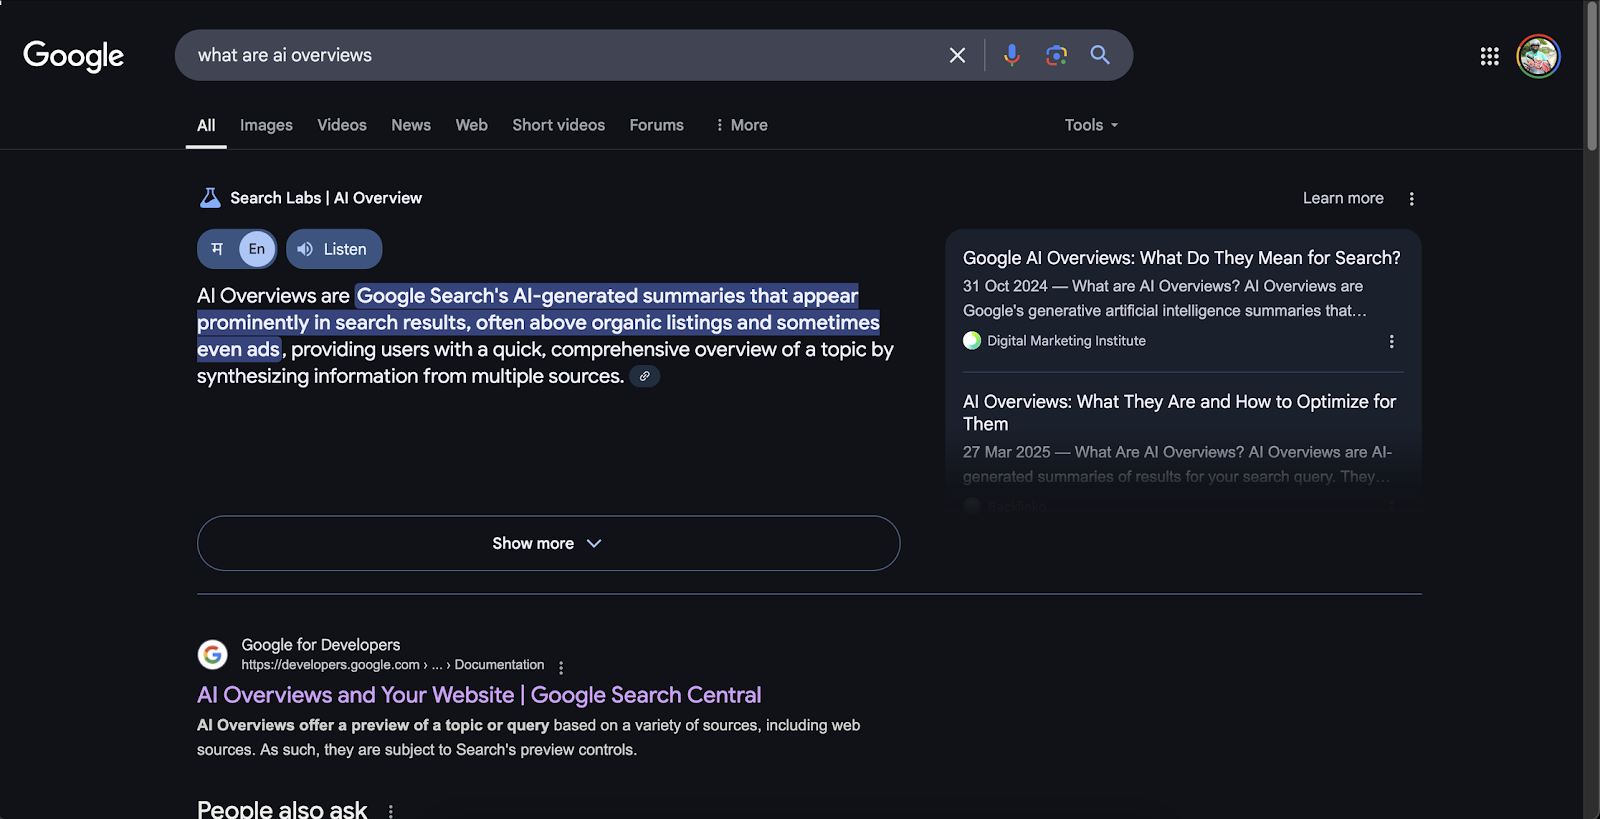
Task: Switch AI Overview language to Hindi
Action: [217, 249]
